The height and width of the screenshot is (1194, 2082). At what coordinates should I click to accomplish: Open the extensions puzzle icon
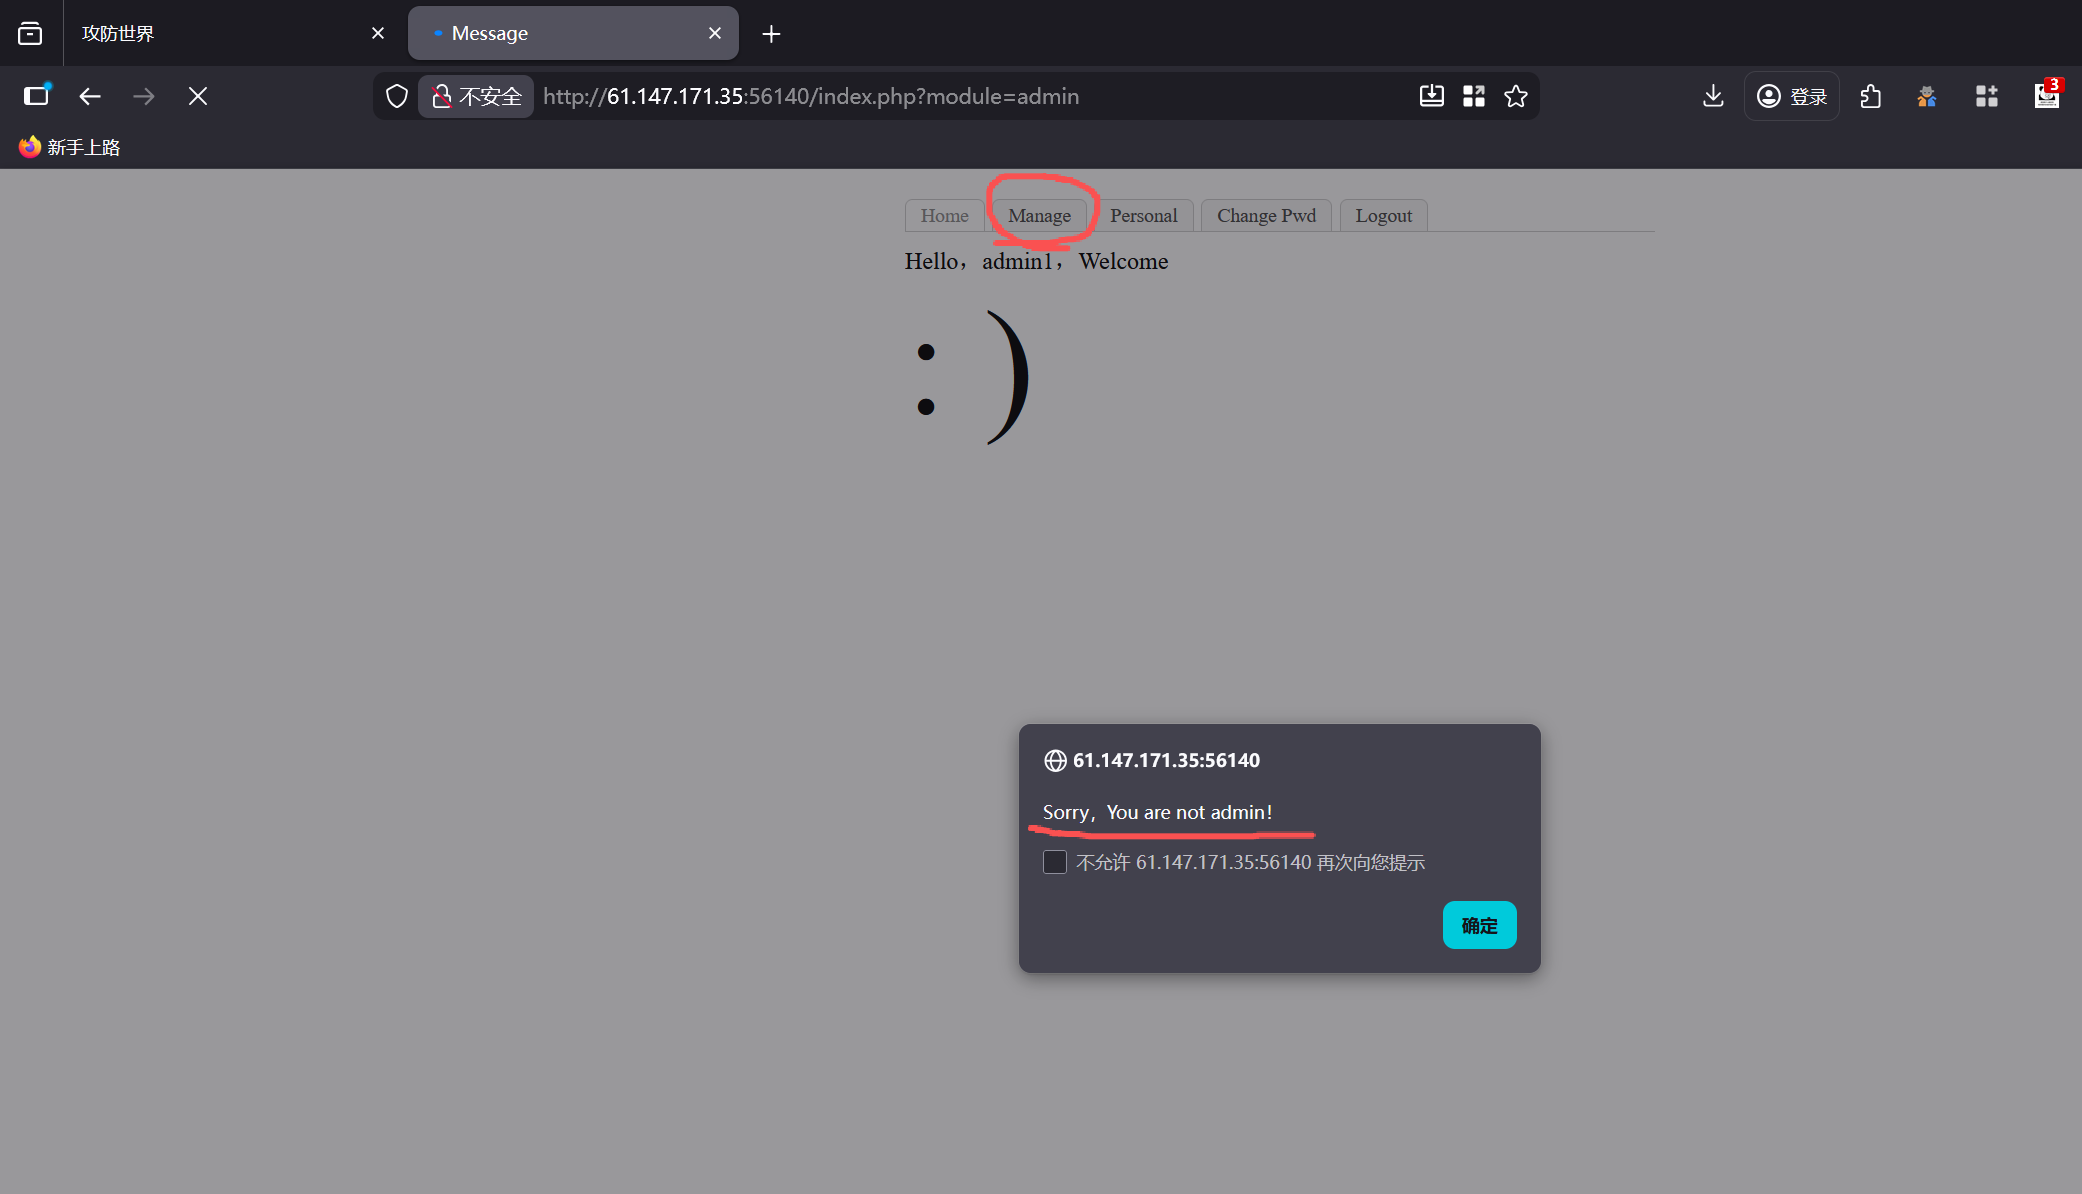1871,96
